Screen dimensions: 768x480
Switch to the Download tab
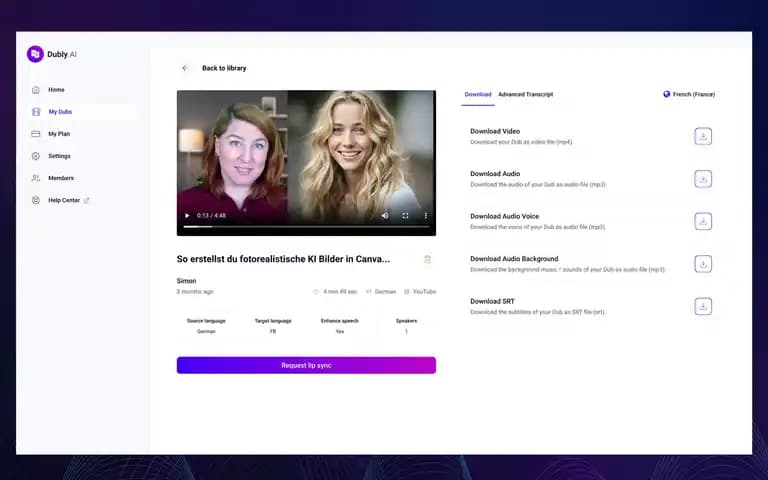tap(478, 95)
